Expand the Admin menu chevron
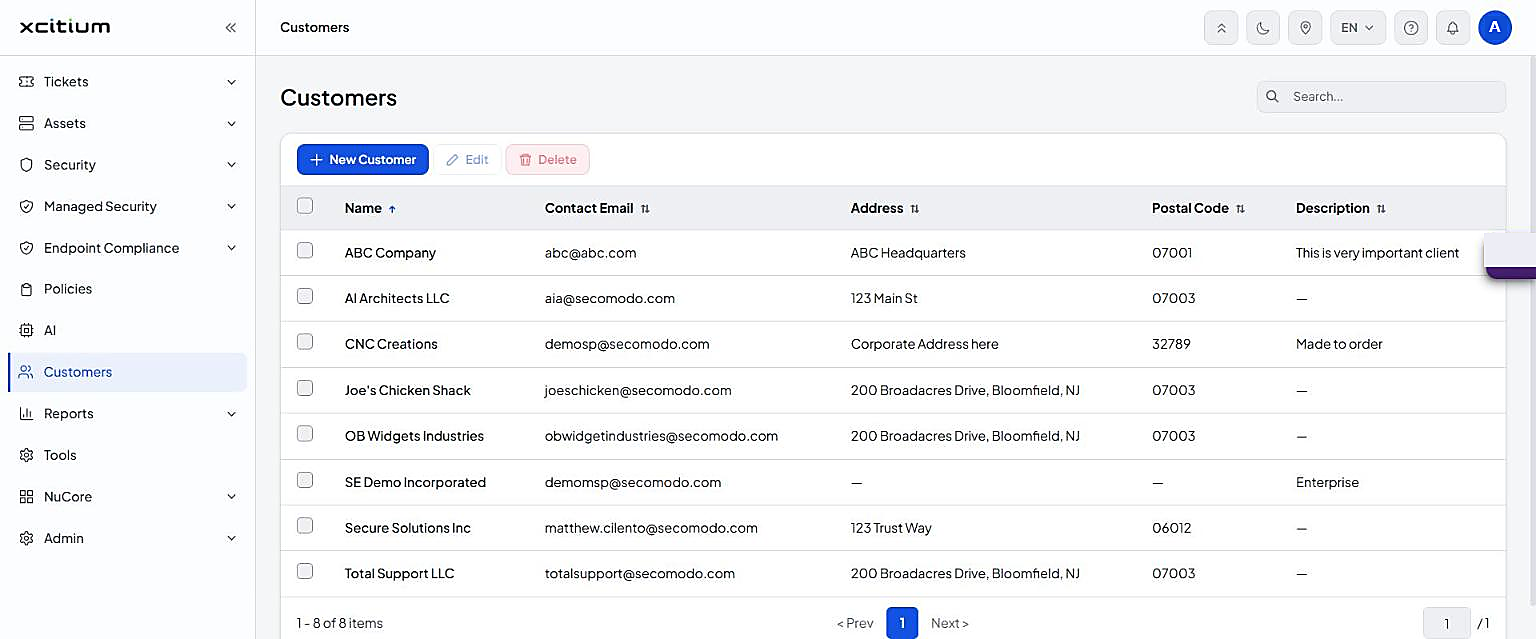 coord(231,538)
